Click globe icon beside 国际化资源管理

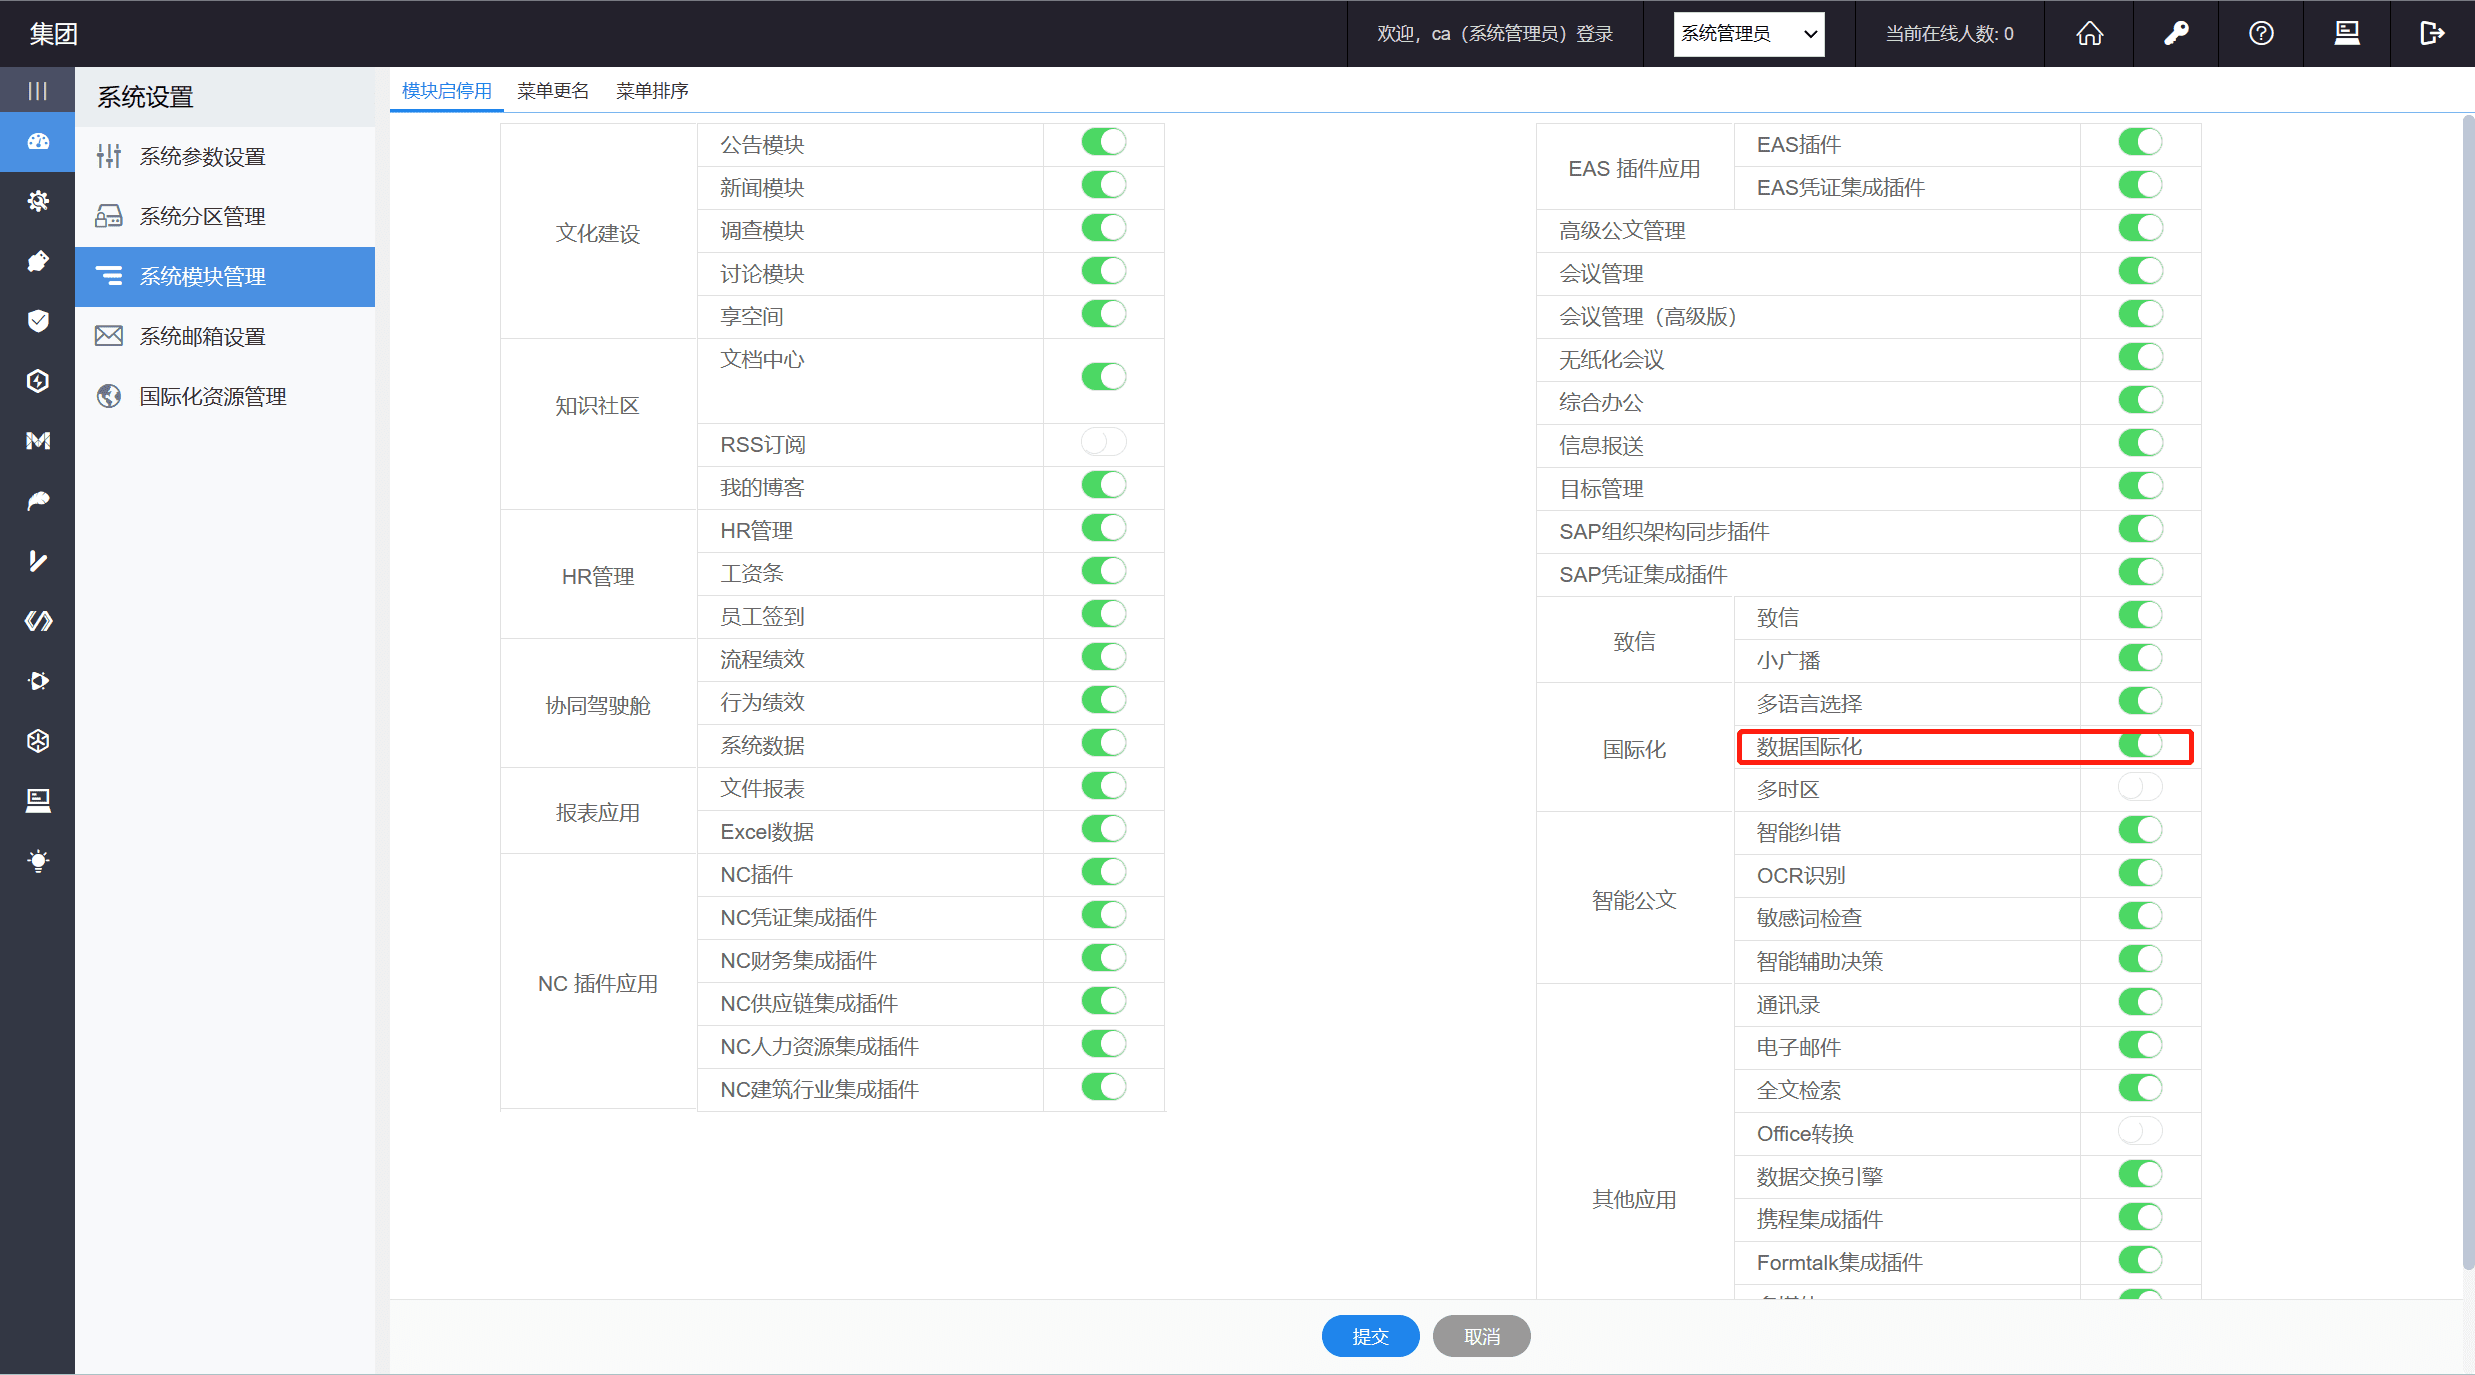pos(109,396)
